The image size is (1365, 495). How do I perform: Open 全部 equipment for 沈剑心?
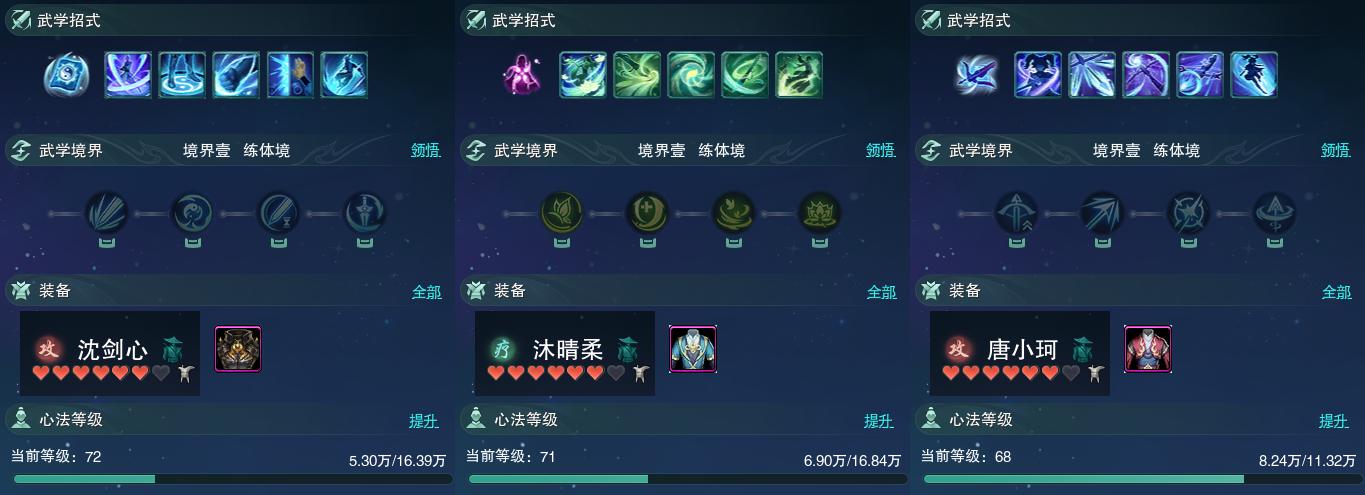427,292
